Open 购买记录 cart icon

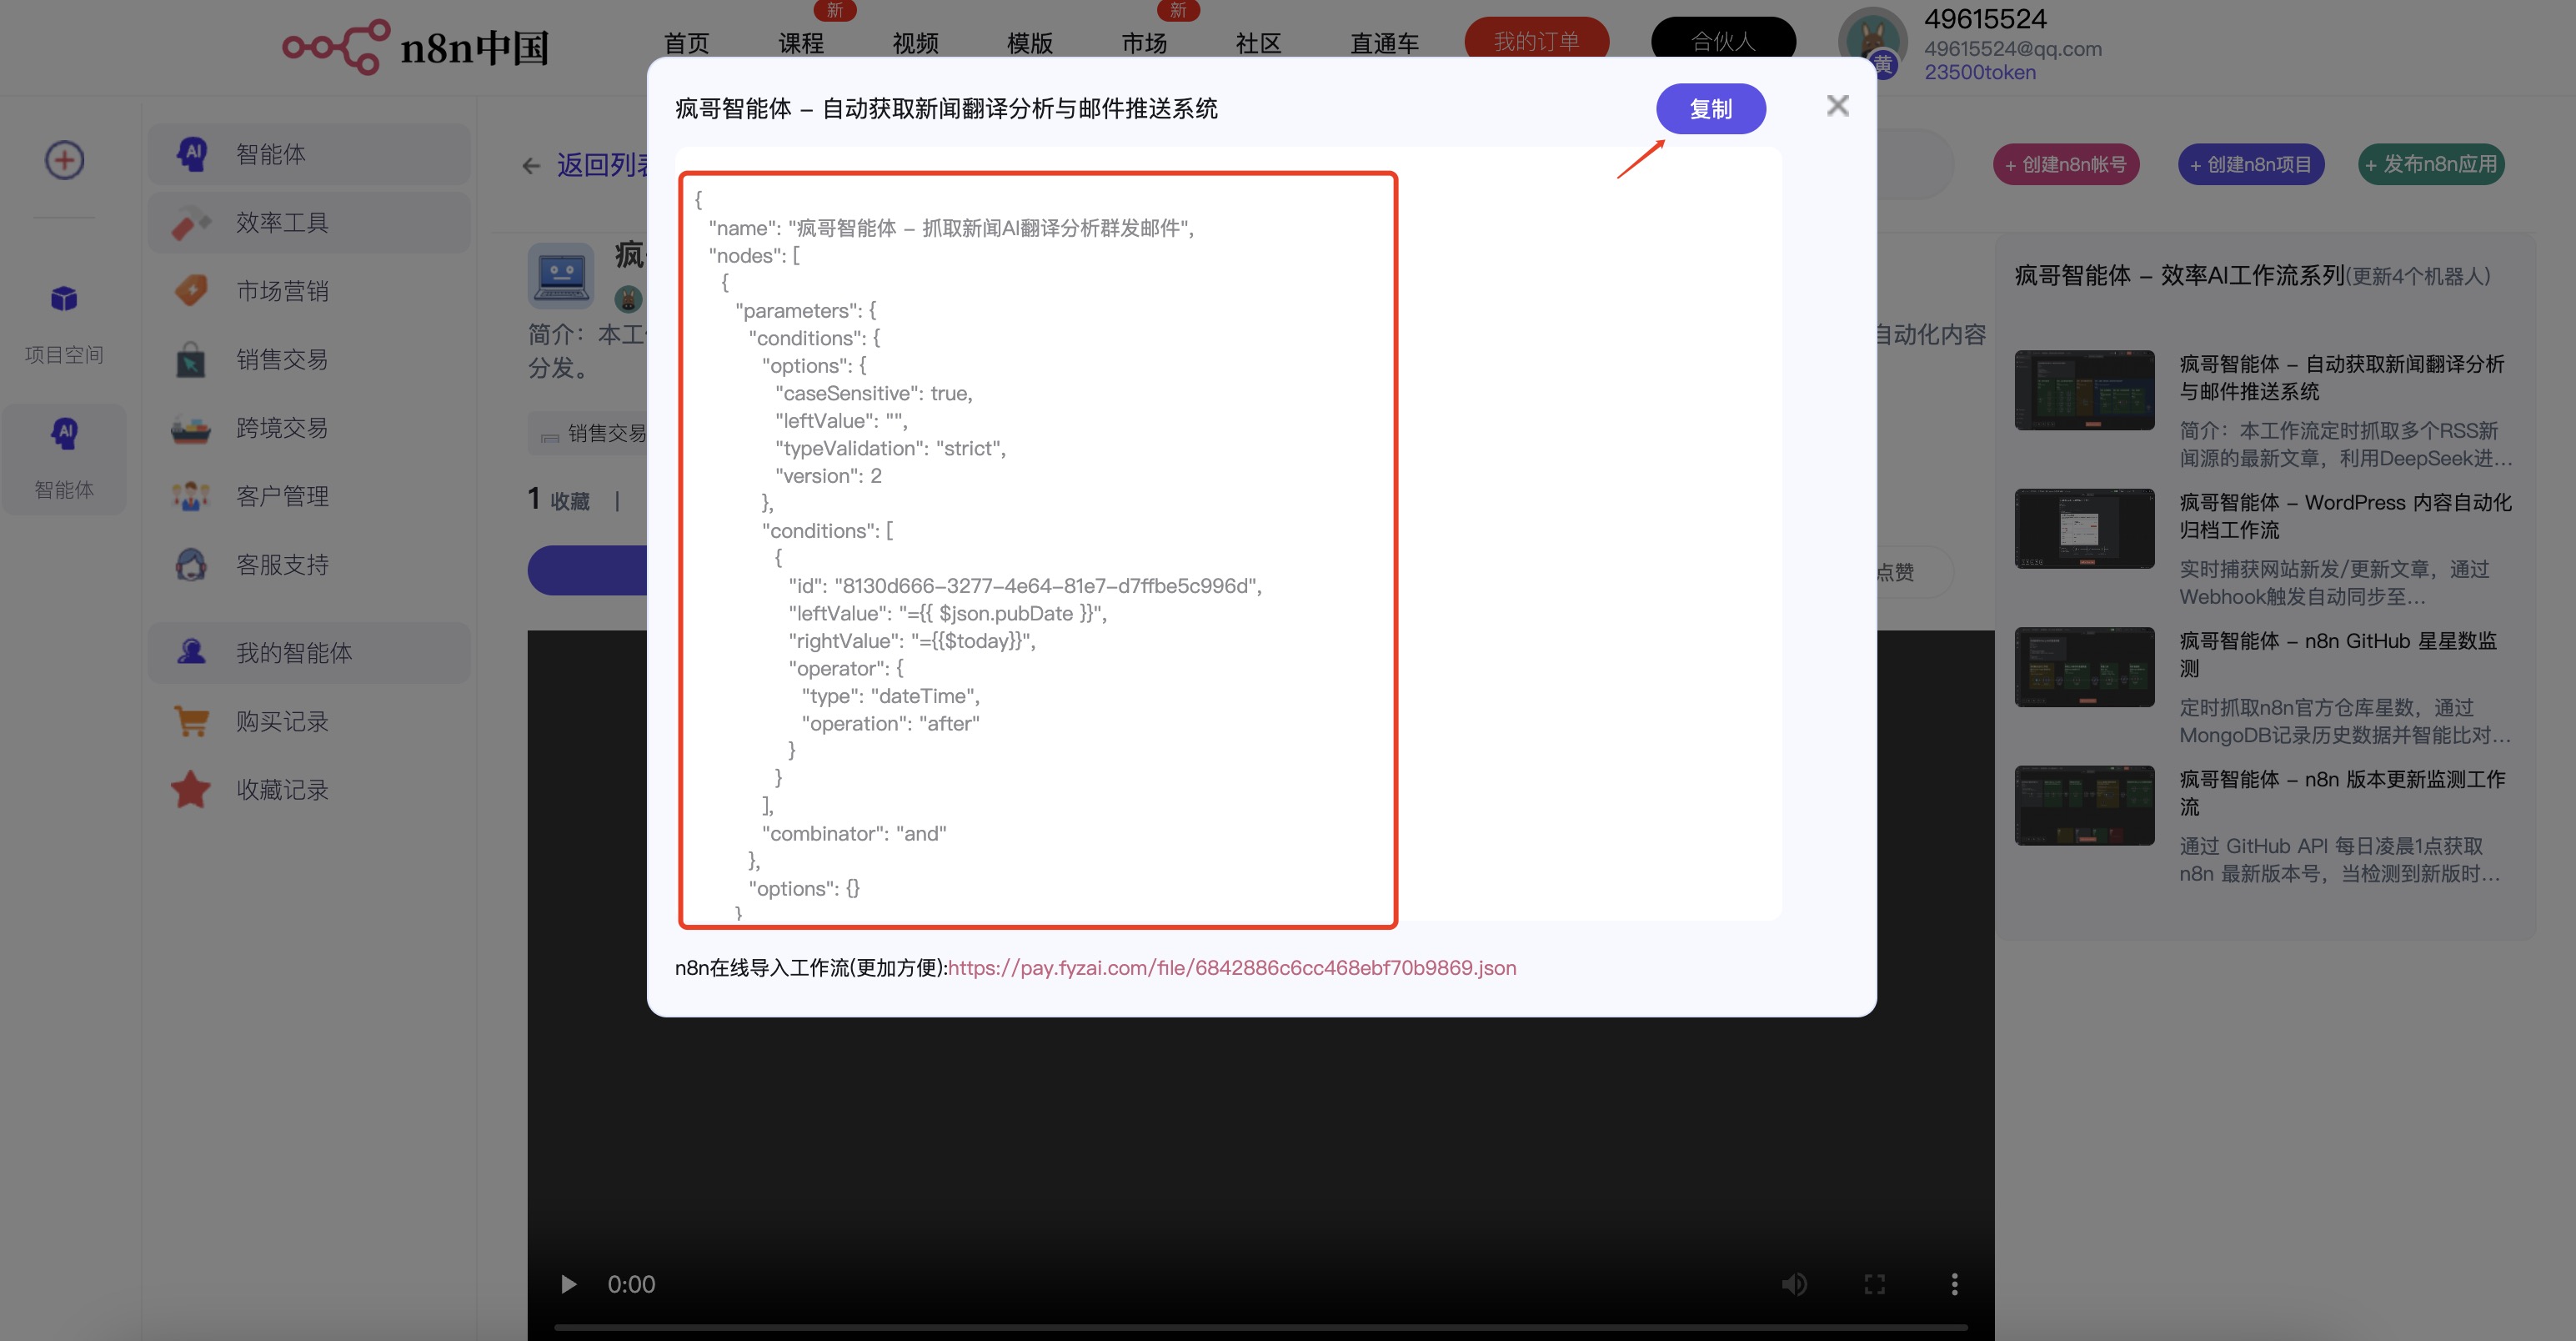pyautogui.click(x=190, y=721)
